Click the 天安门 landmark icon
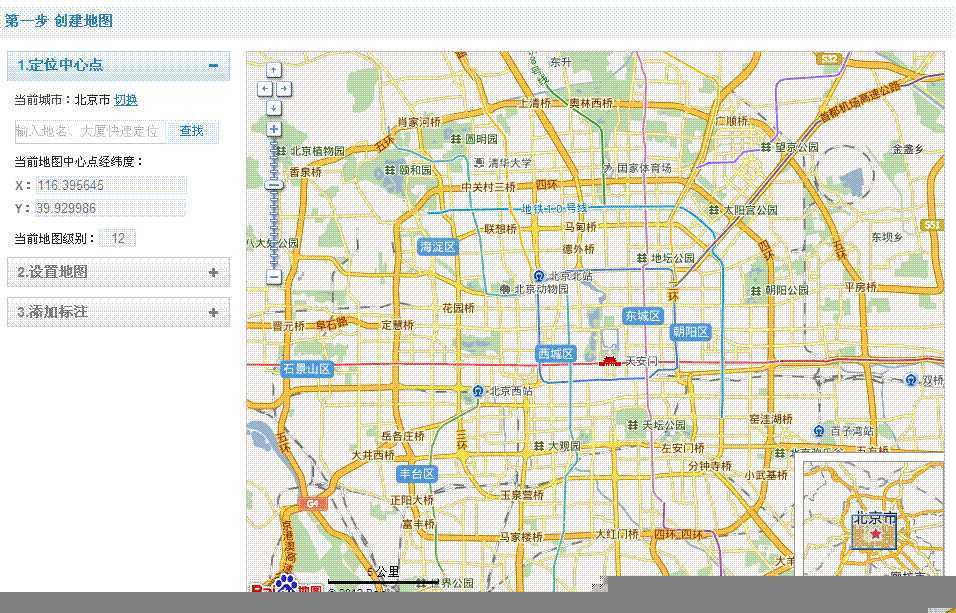 click(610, 361)
